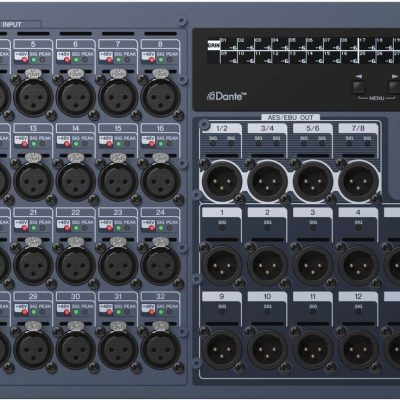Click the red +48V LED on input 14
This screenshot has width=400, height=400.
(x=67, y=144)
